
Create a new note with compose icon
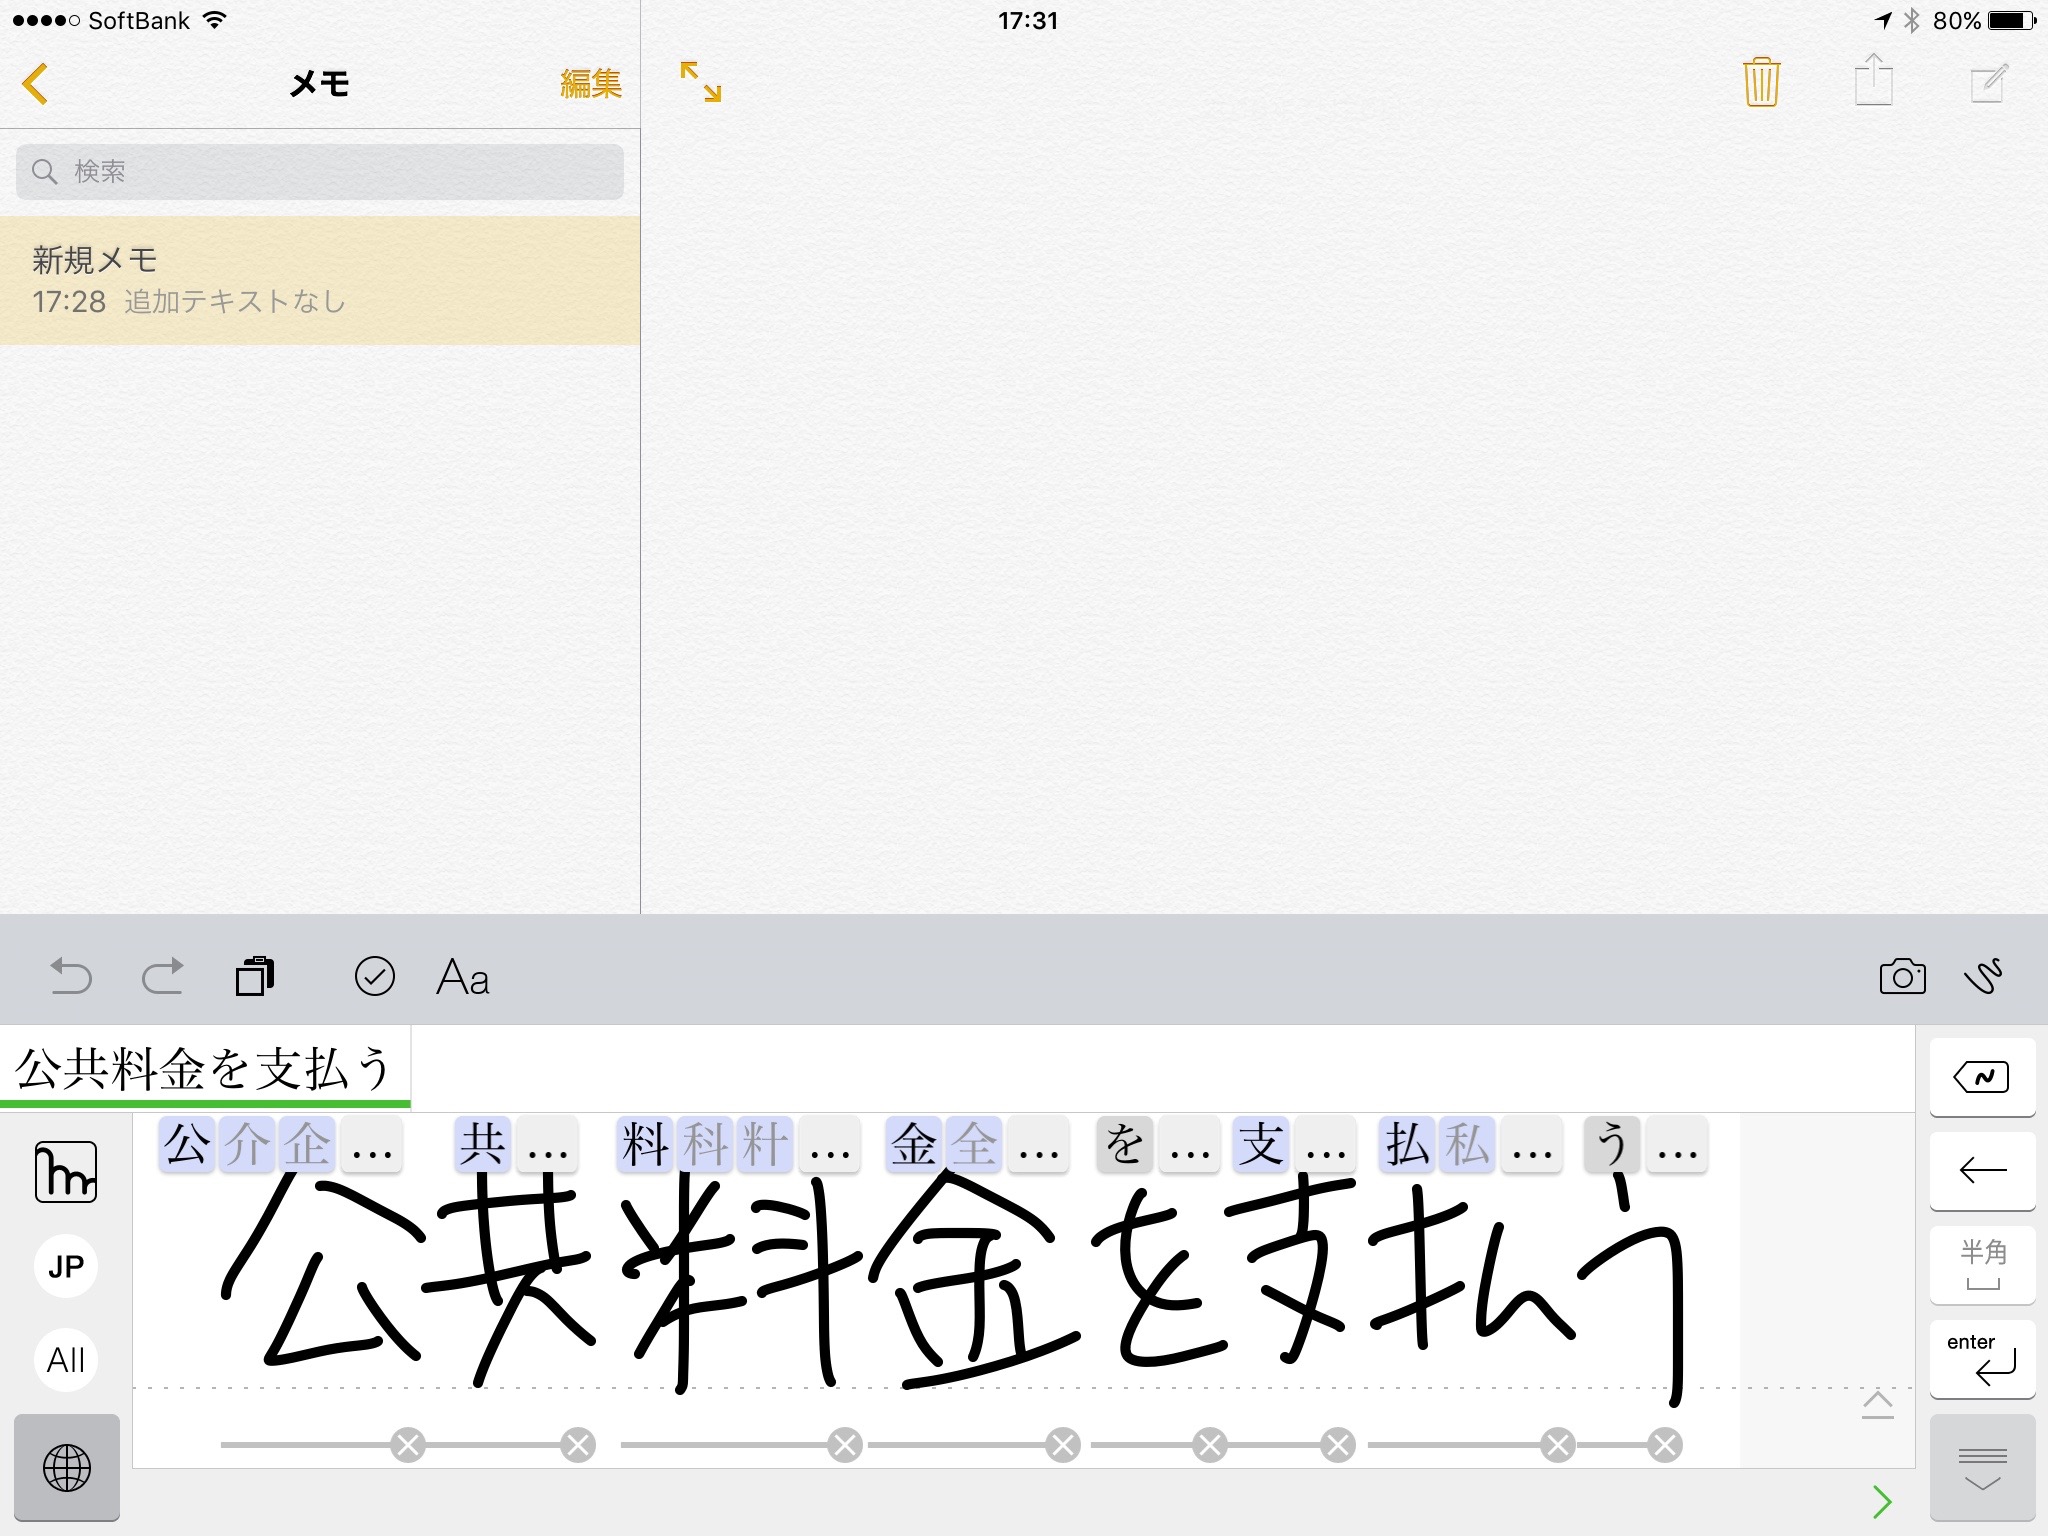(1988, 82)
